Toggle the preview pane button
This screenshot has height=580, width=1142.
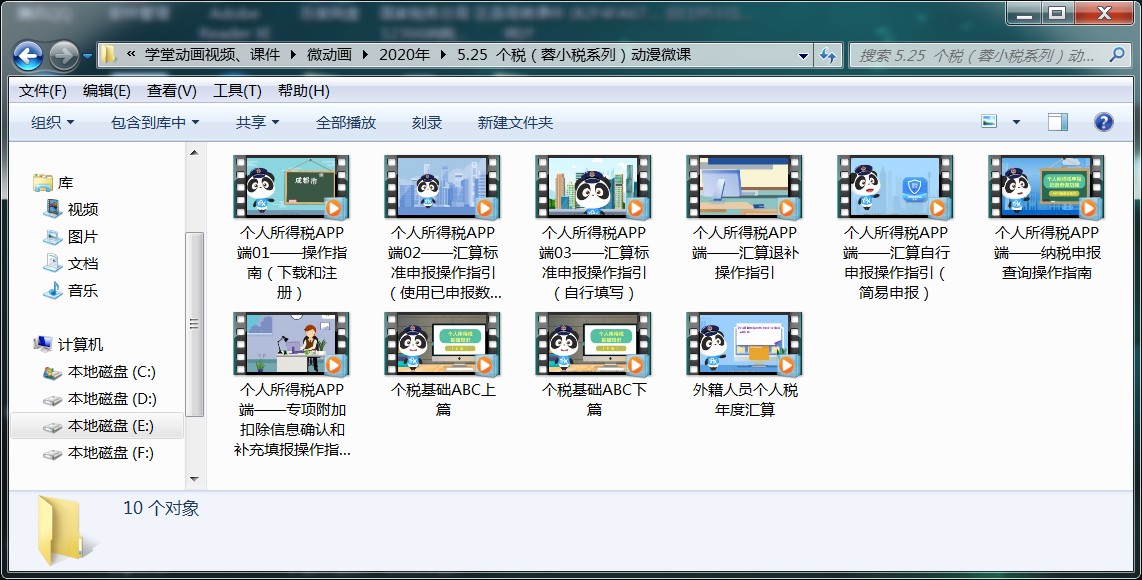[x=1057, y=122]
